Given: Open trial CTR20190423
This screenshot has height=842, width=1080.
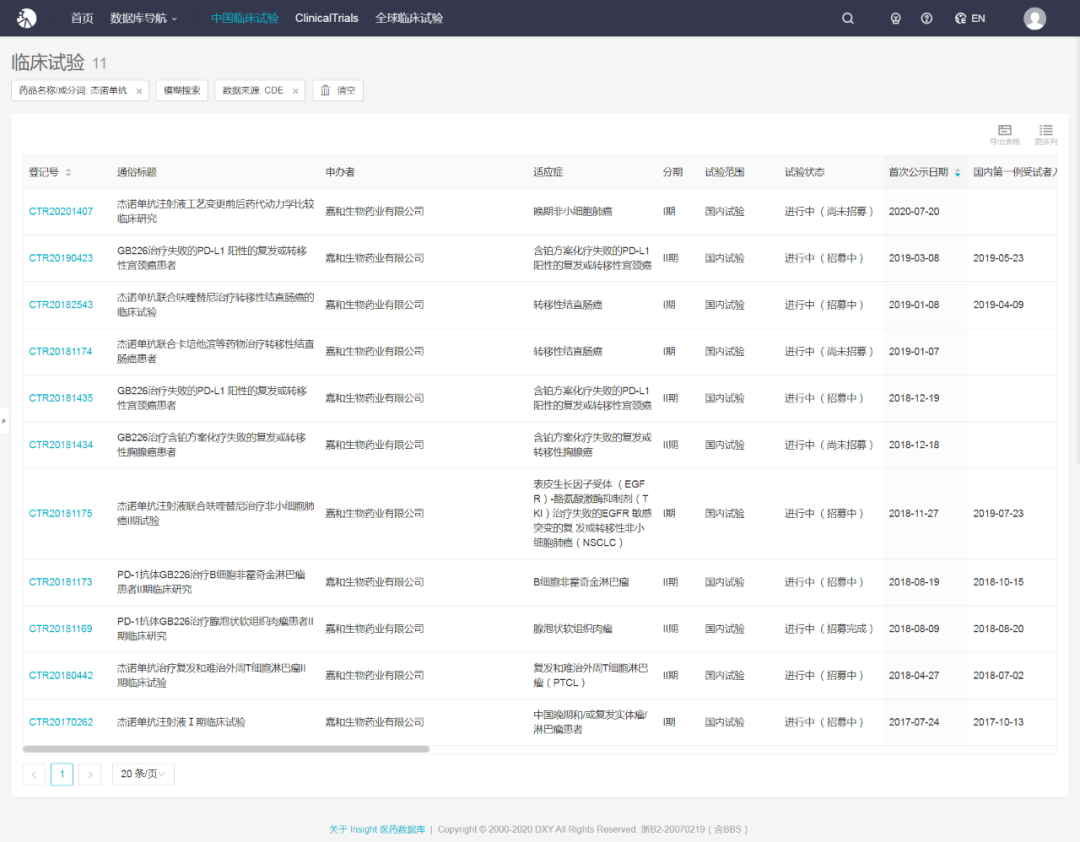Looking at the screenshot, I should 61,258.
